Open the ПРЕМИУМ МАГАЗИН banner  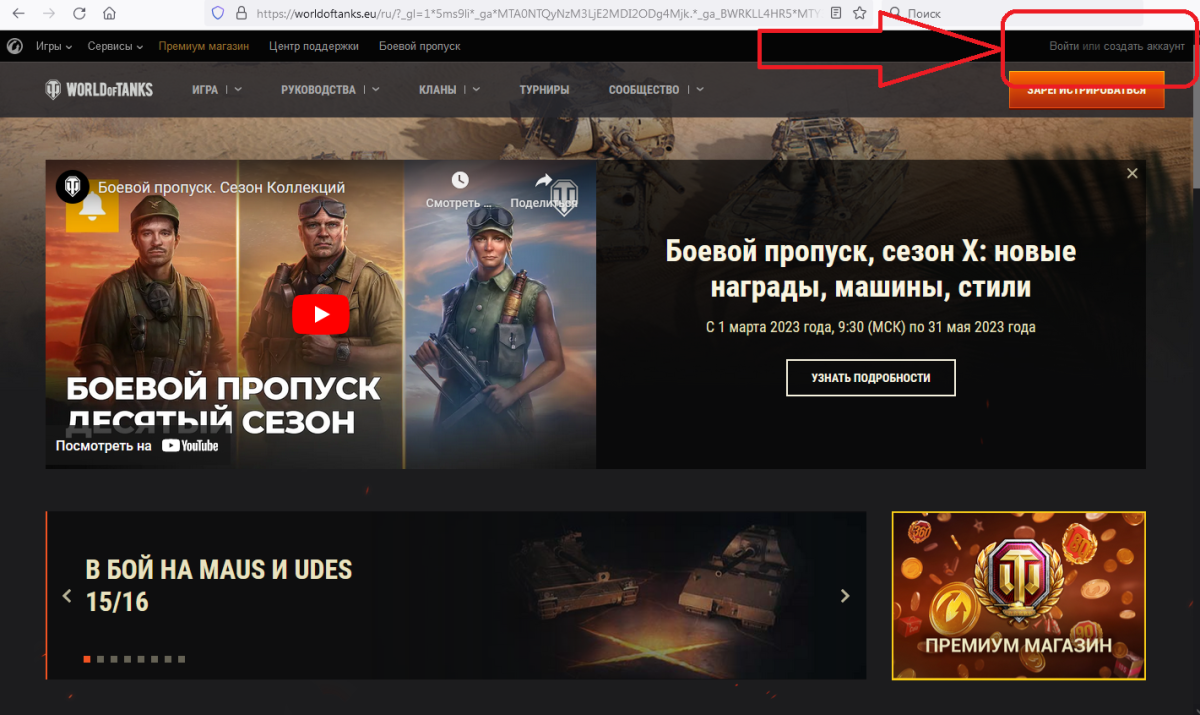coord(1018,596)
